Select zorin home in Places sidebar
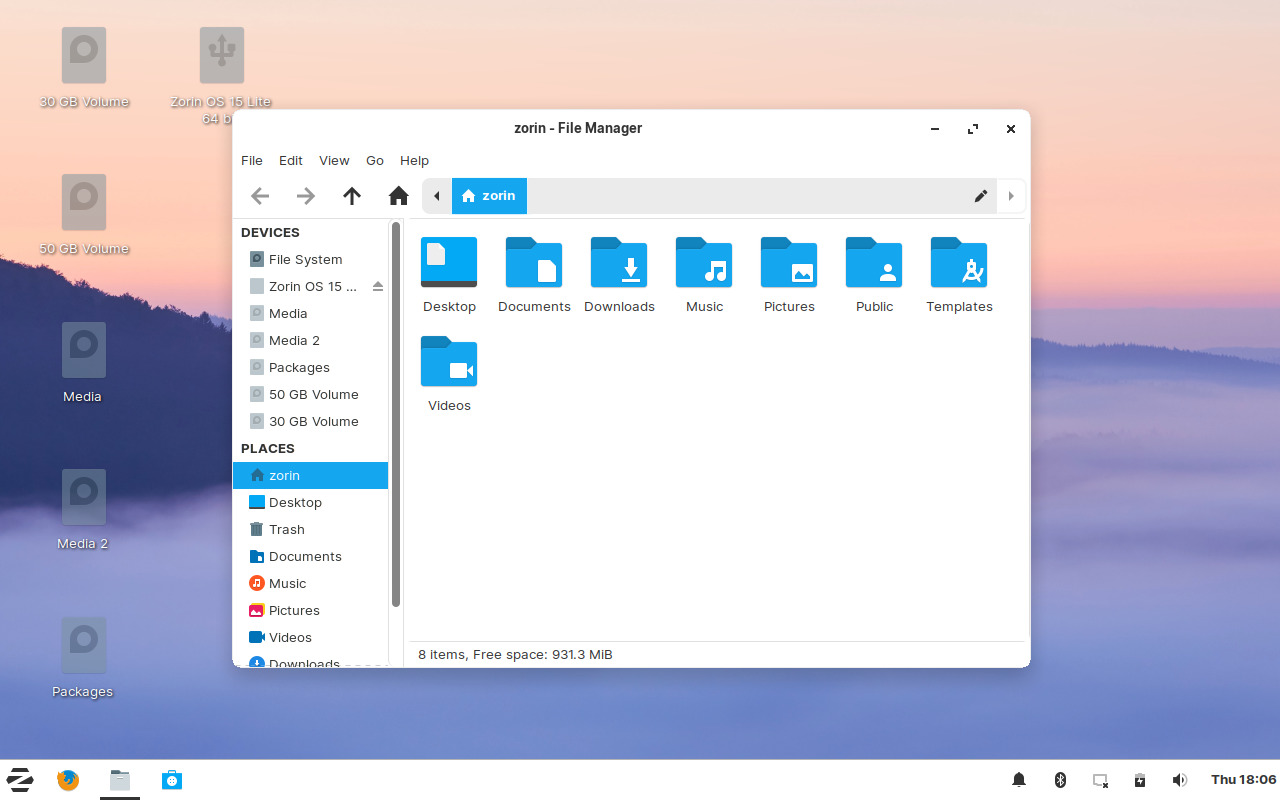 point(310,475)
